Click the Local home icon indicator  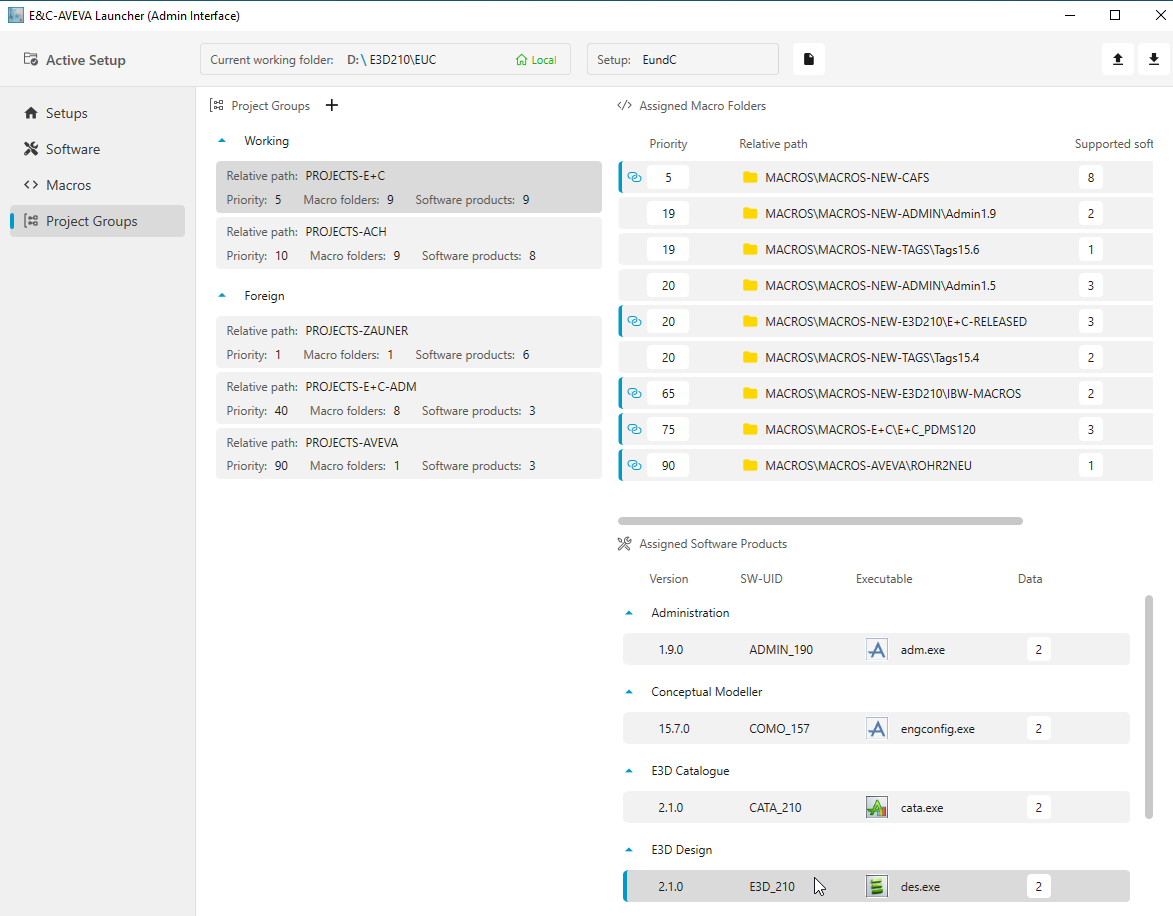pyautogui.click(x=521, y=60)
